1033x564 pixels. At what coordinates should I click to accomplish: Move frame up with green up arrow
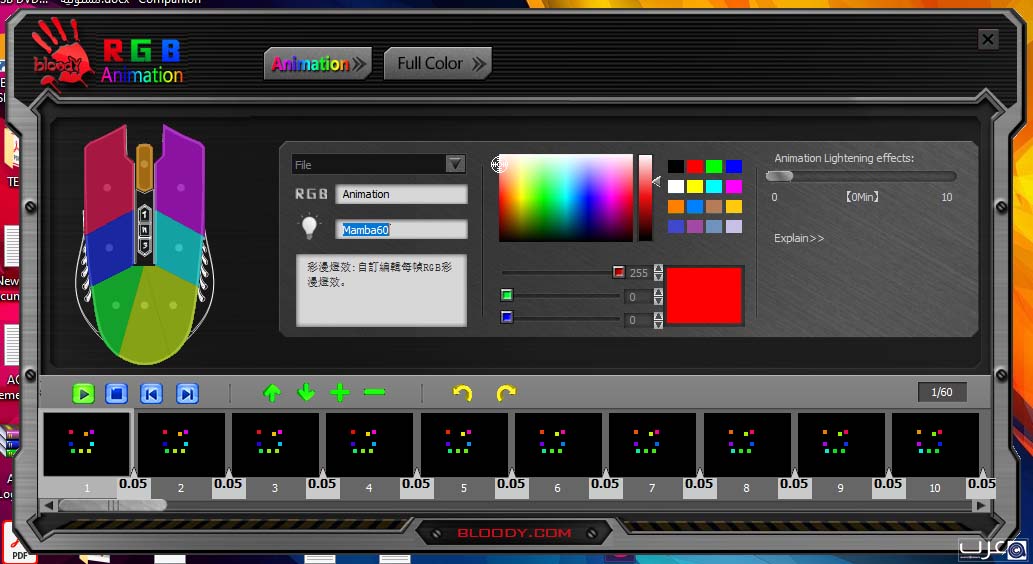(x=272, y=393)
